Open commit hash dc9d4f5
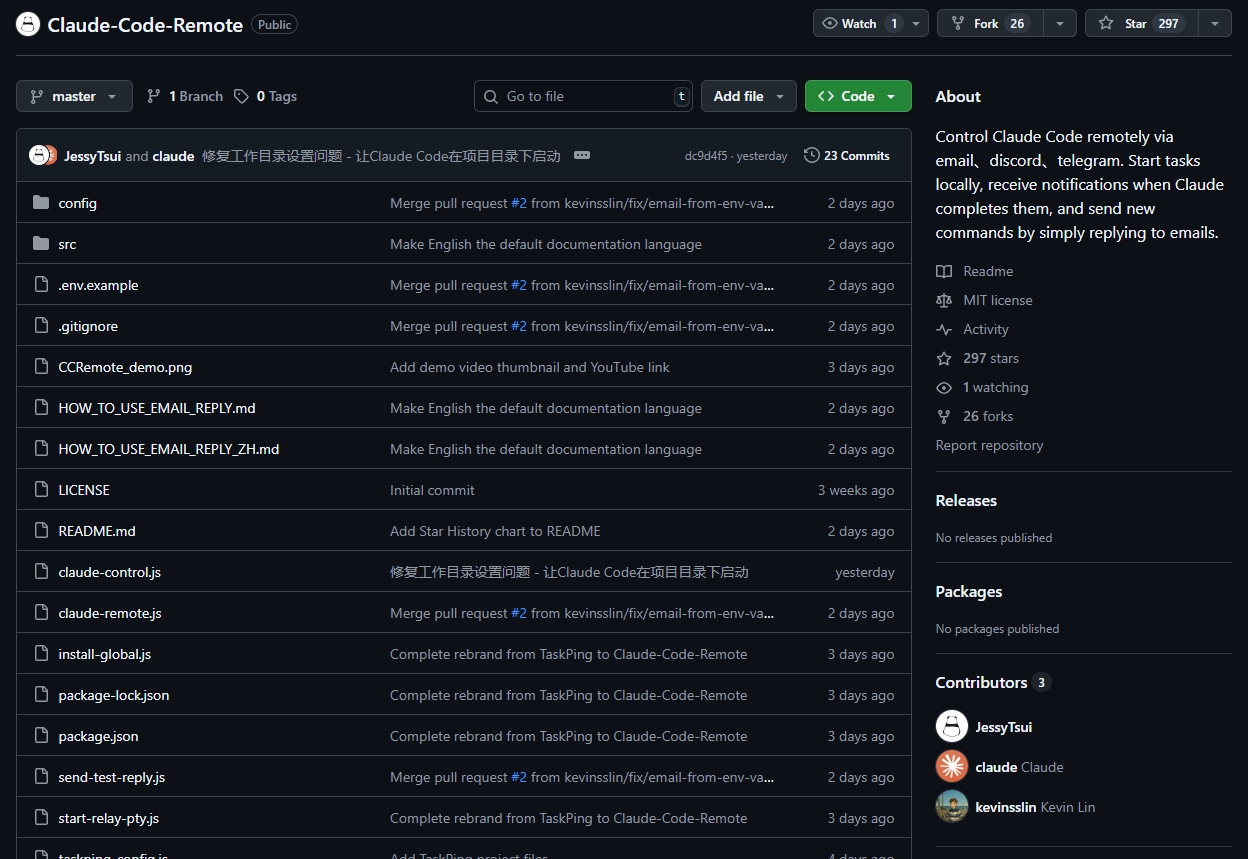This screenshot has width=1248, height=859. click(706, 156)
